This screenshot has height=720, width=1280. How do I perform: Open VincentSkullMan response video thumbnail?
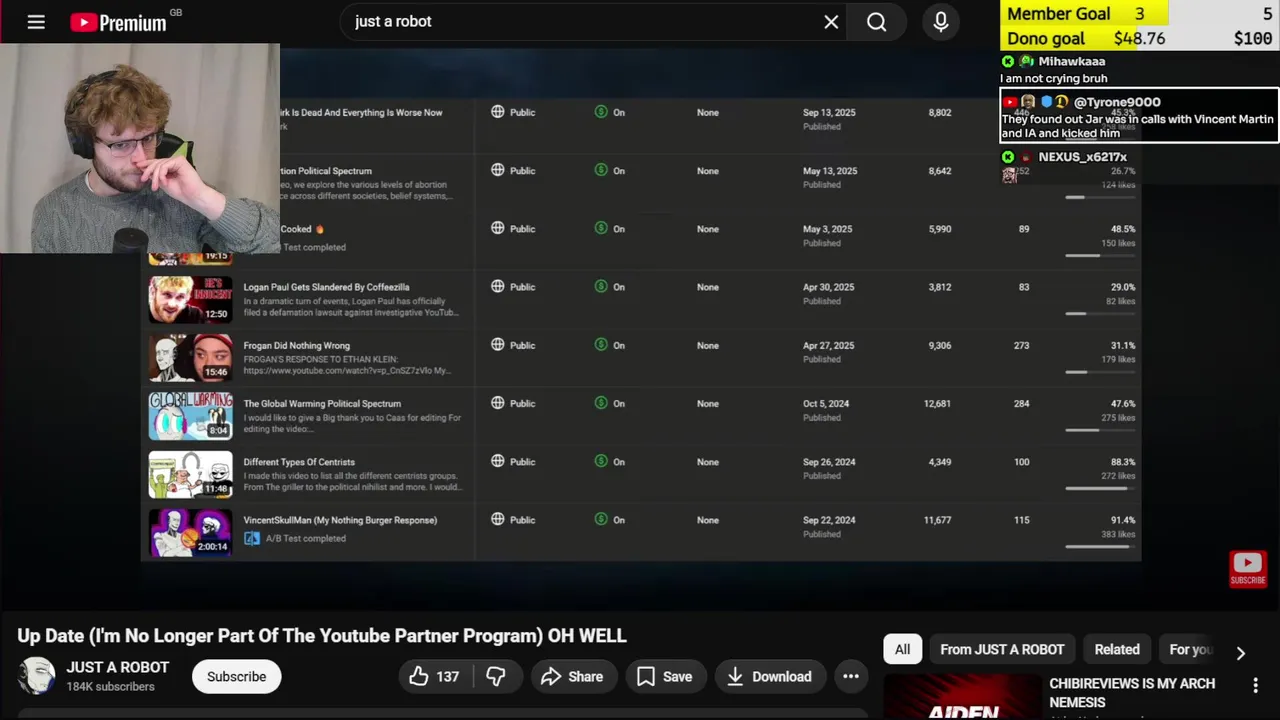pos(190,532)
